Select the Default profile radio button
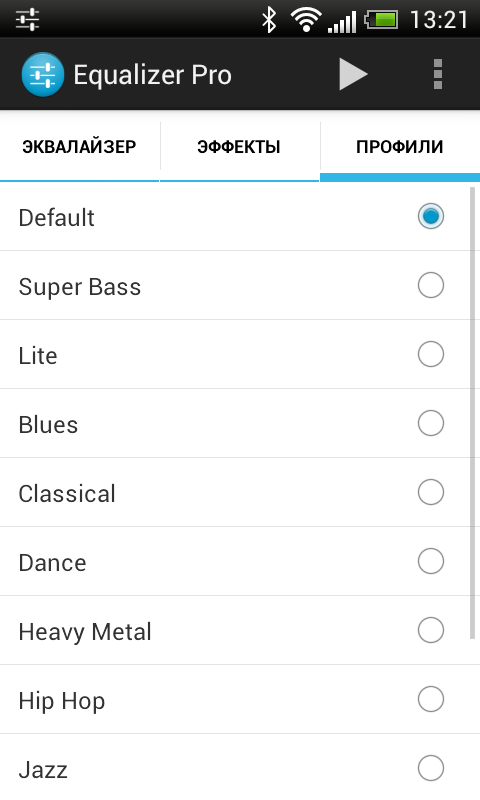The width and height of the screenshot is (480, 800). coord(431,216)
